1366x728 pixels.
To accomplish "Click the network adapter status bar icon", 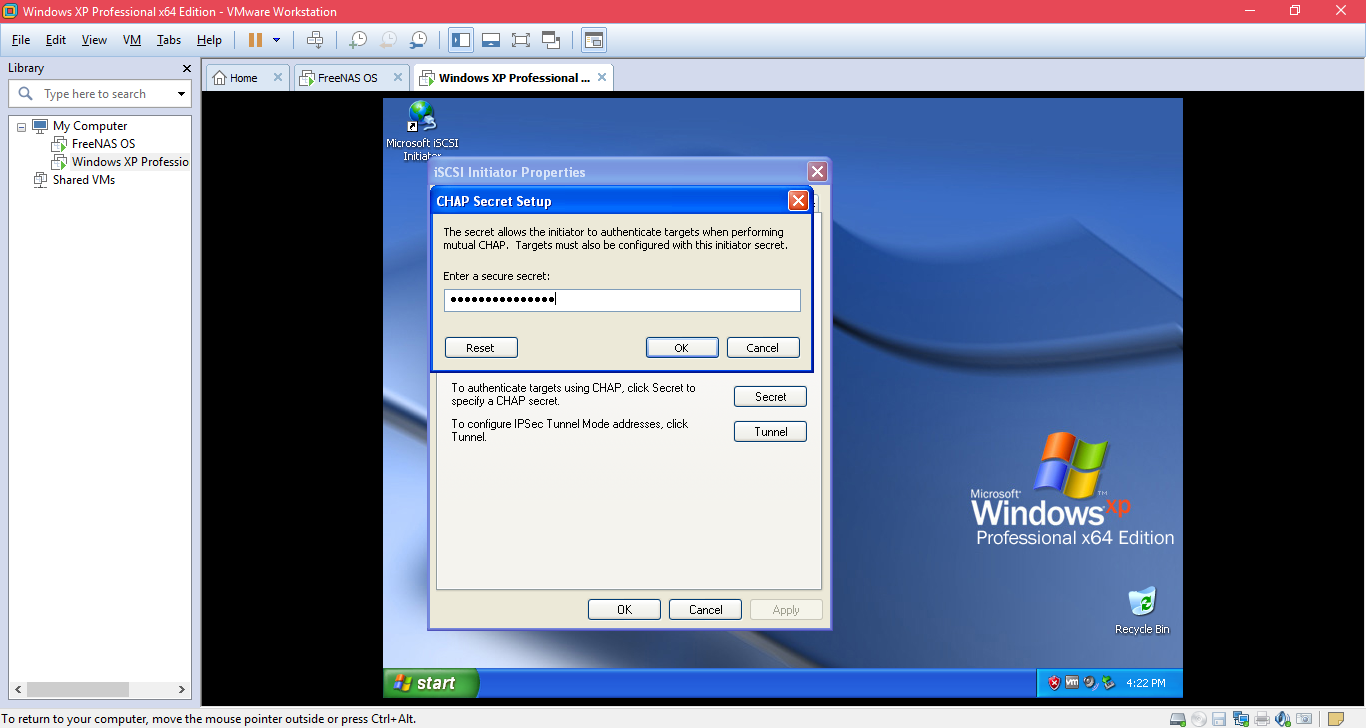I will click(x=1241, y=719).
